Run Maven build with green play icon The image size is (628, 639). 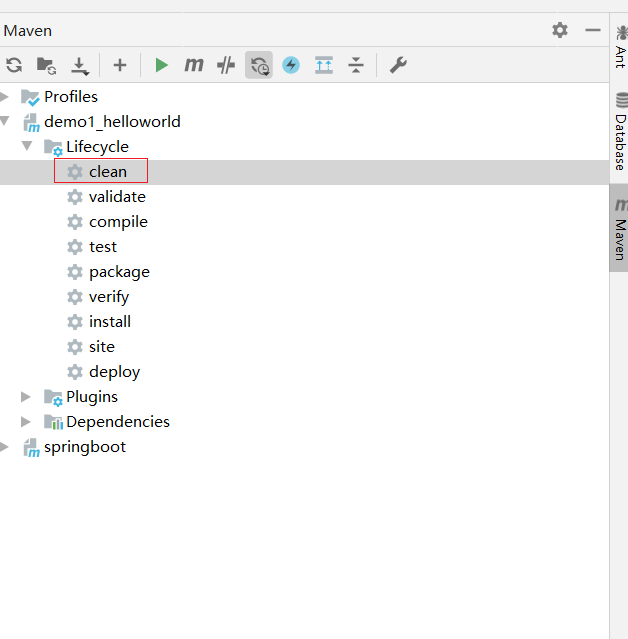pyautogui.click(x=161, y=65)
